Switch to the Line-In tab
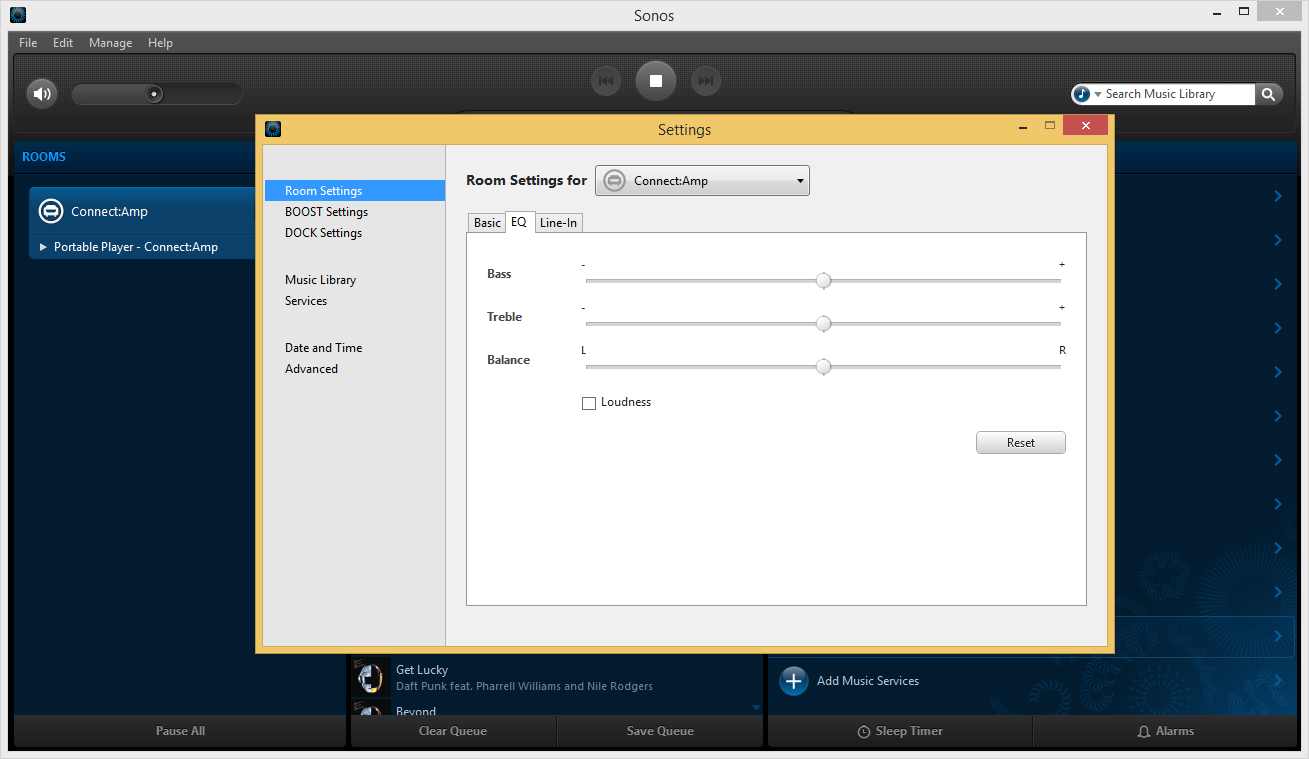The image size is (1309, 759). click(x=558, y=223)
